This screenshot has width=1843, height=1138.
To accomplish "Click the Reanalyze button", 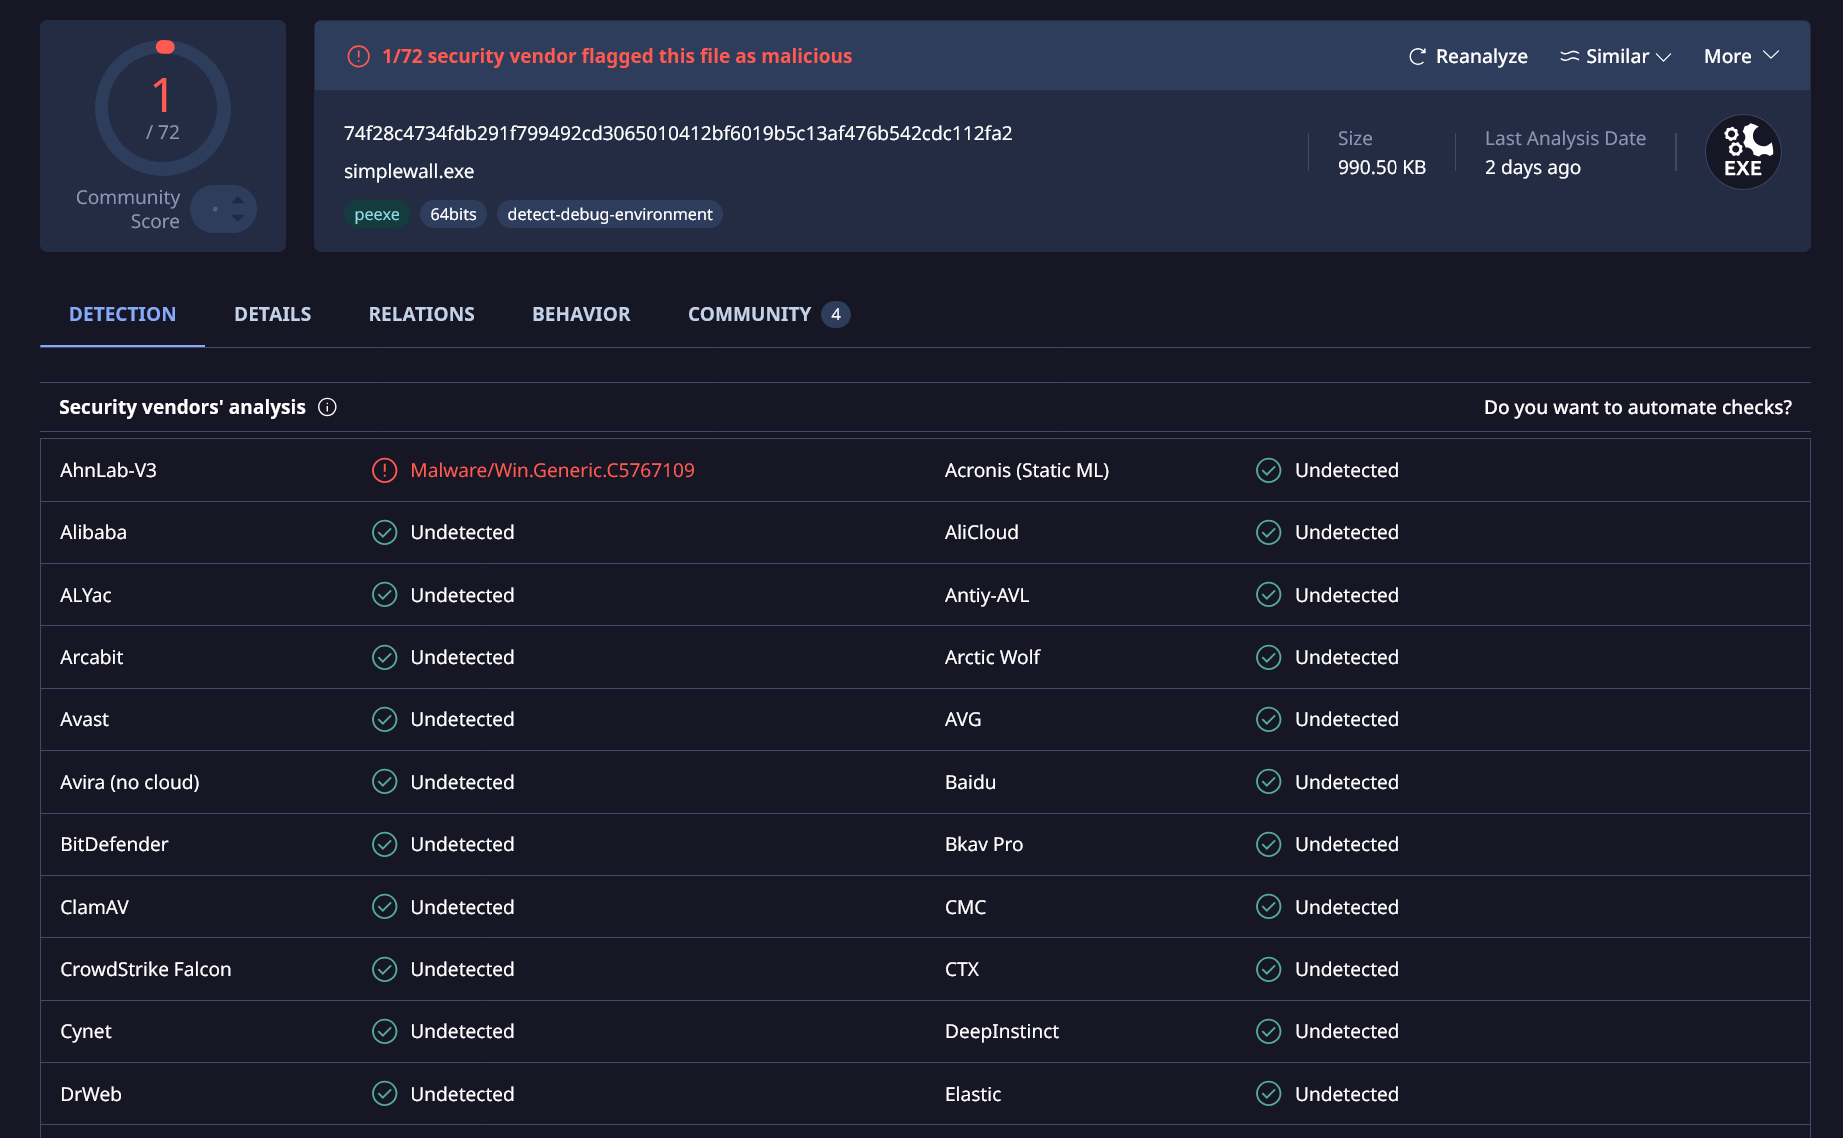I will coord(1468,57).
